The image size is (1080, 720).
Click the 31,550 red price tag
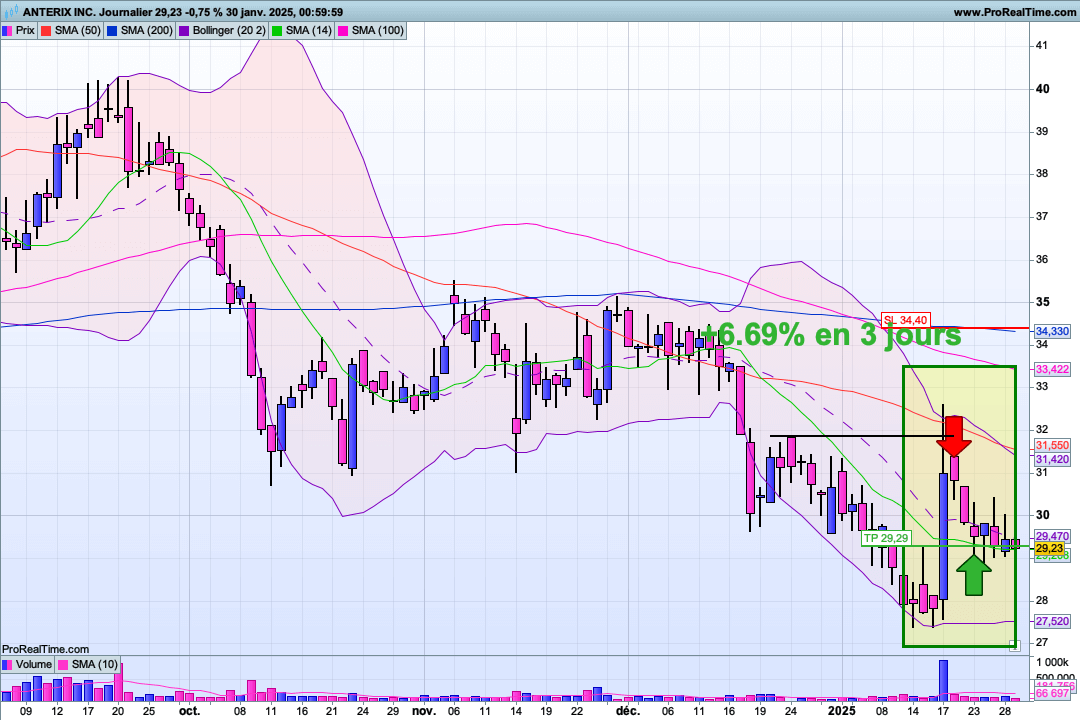click(x=1051, y=446)
